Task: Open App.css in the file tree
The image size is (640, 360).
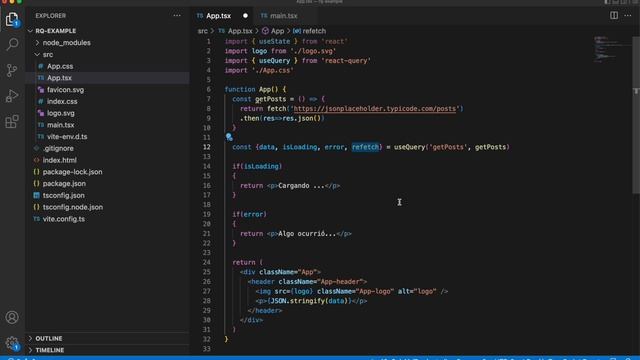Action: tap(60, 66)
